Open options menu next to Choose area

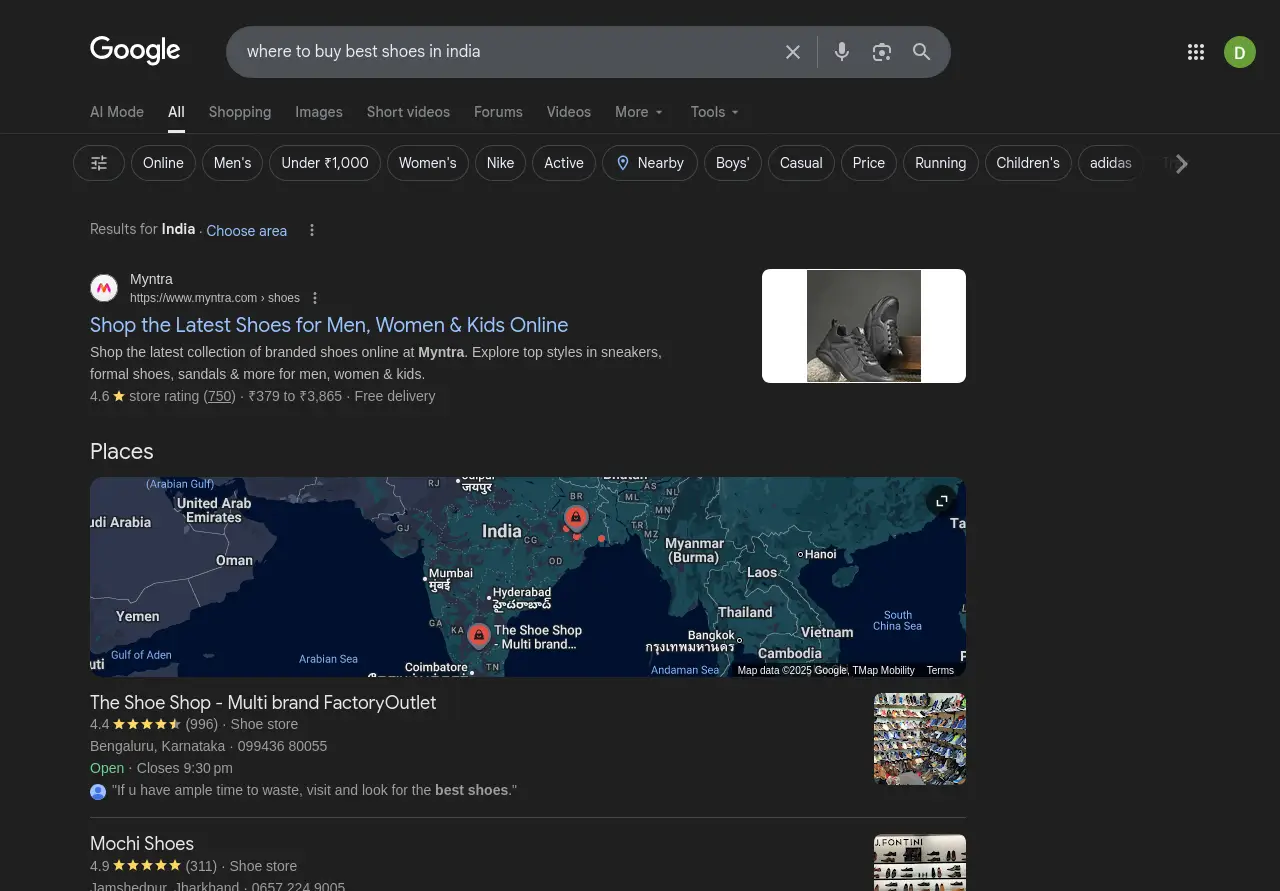[x=312, y=230]
